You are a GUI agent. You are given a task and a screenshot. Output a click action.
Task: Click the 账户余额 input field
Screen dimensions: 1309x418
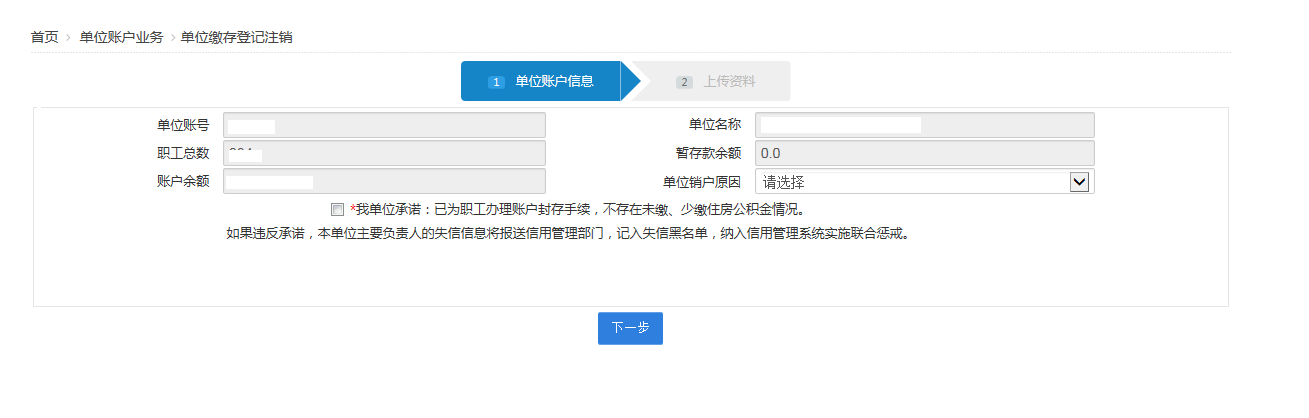384,181
